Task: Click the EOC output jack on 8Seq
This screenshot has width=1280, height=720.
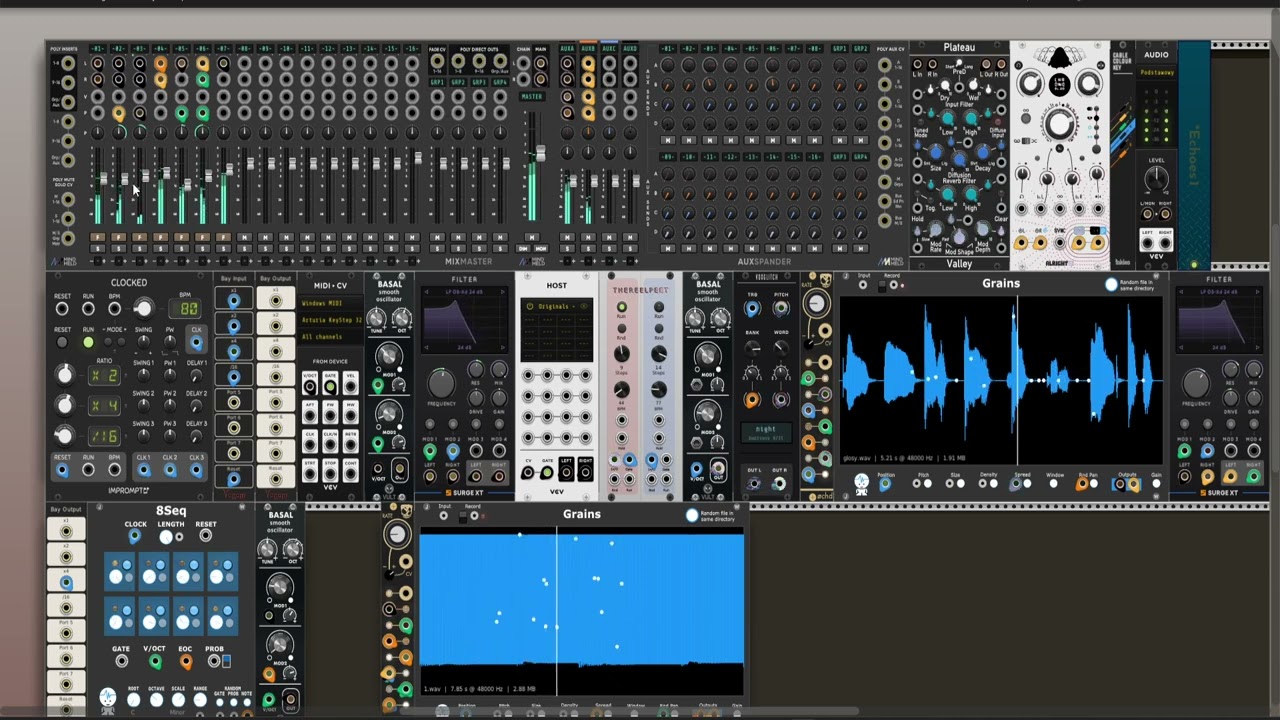Action: (185, 661)
